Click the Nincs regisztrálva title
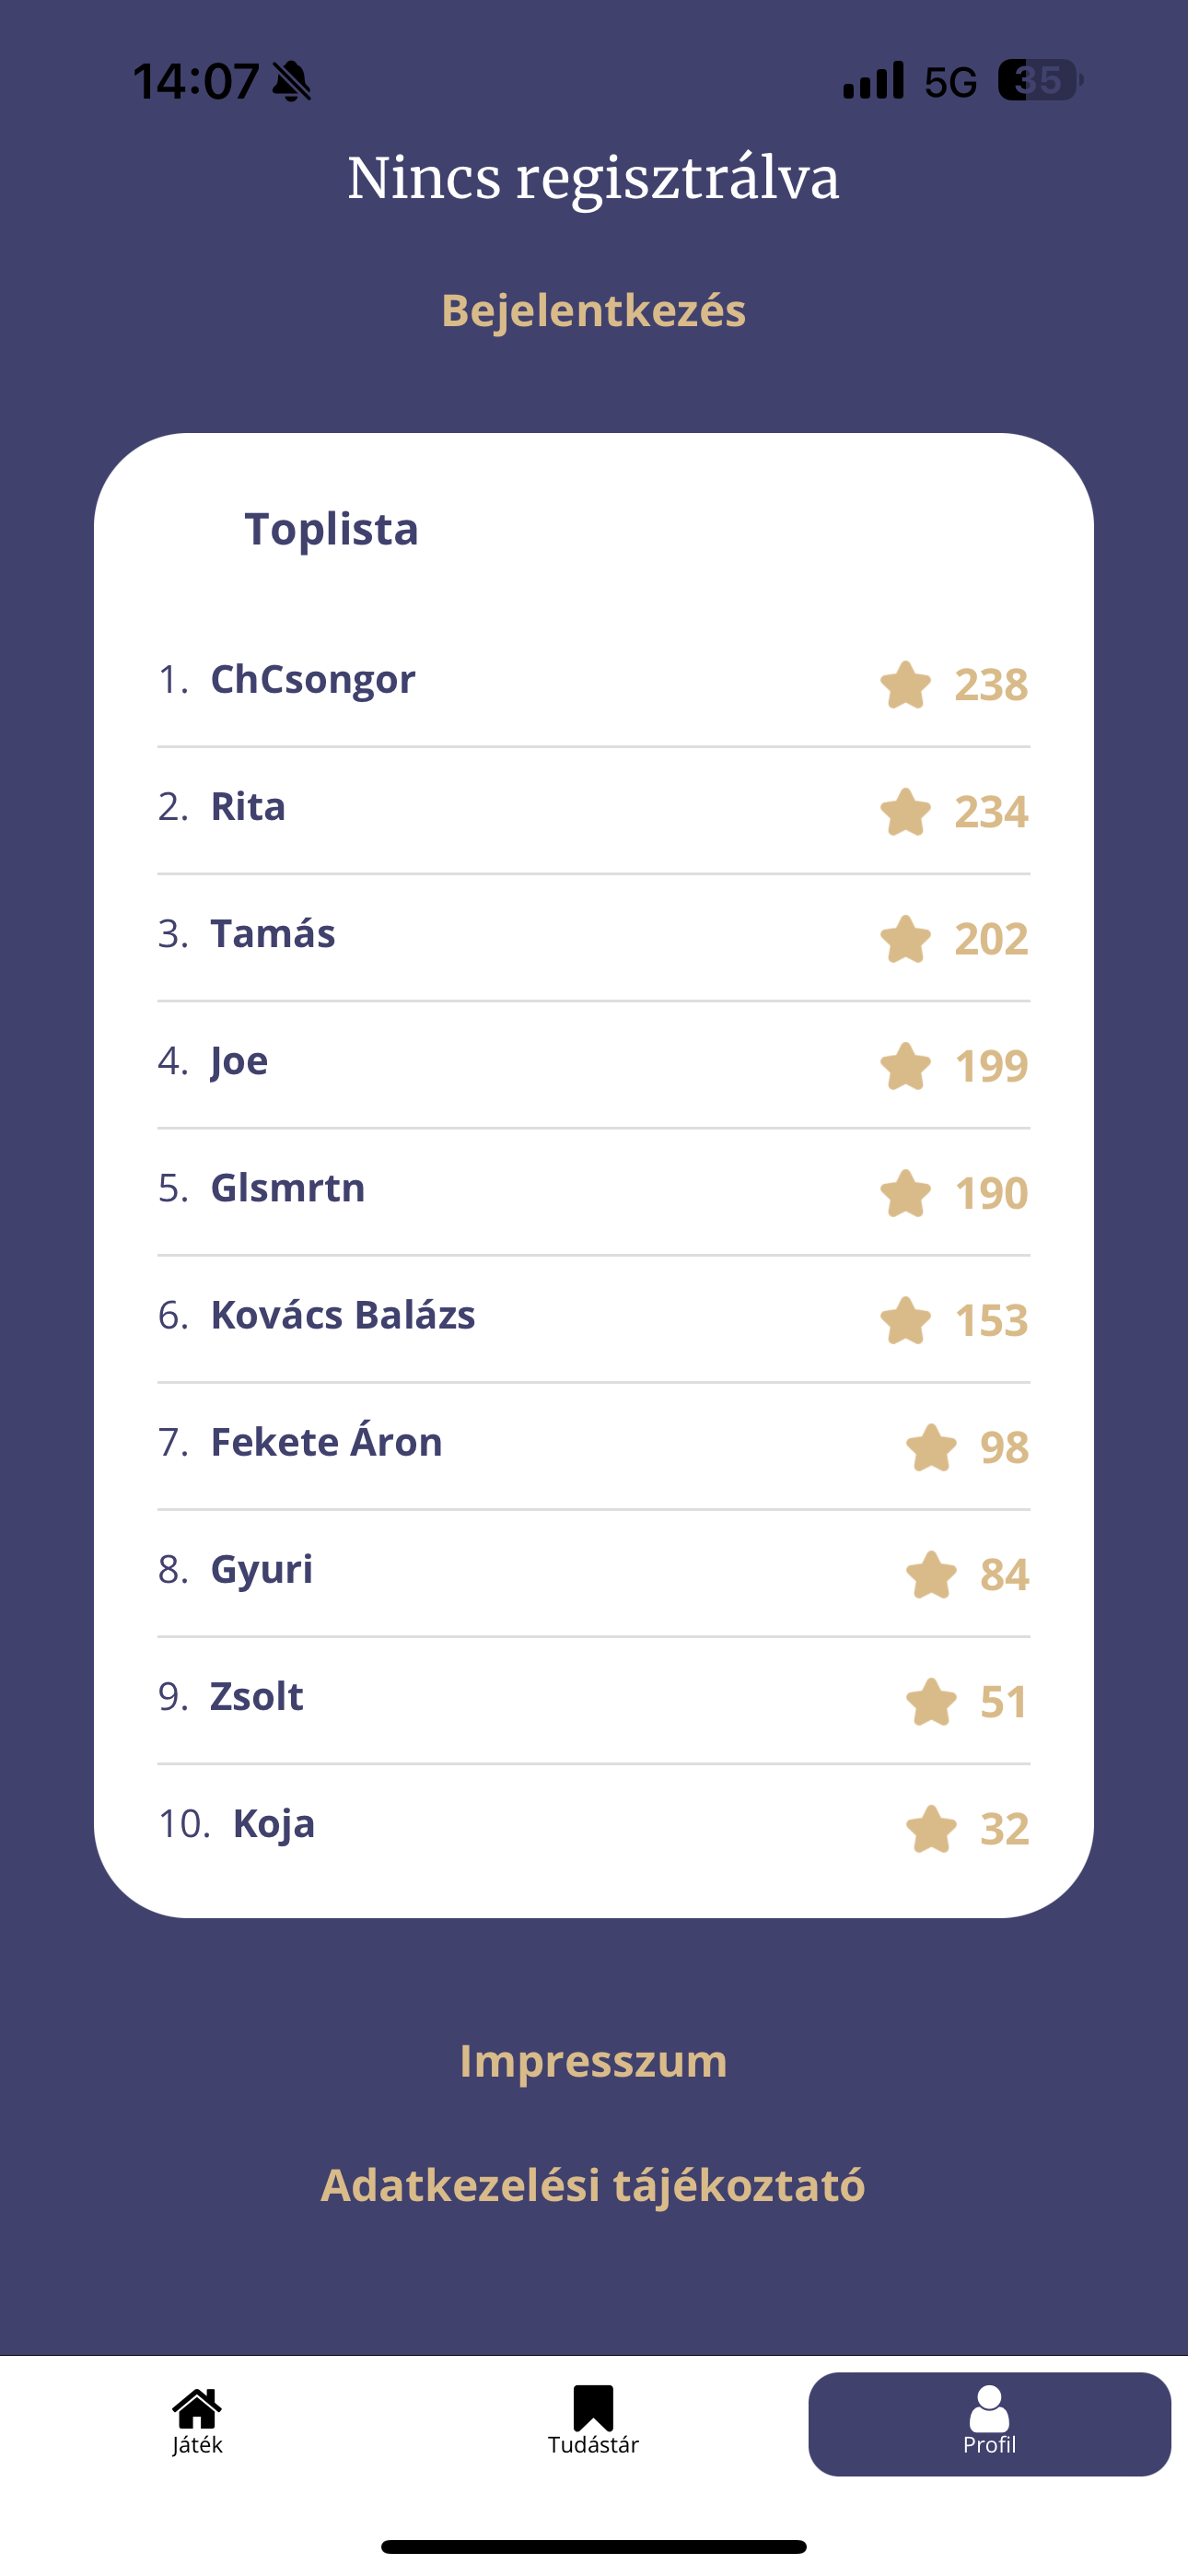The width and height of the screenshot is (1188, 2576). [x=594, y=178]
